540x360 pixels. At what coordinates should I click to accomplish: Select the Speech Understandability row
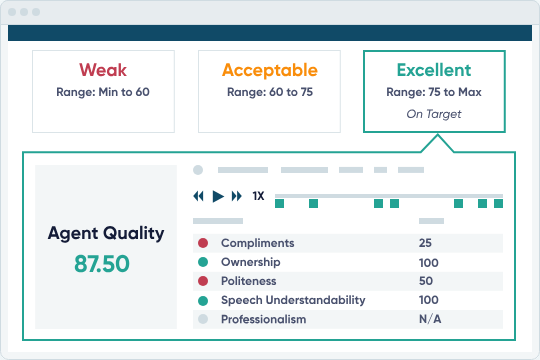click(348, 300)
